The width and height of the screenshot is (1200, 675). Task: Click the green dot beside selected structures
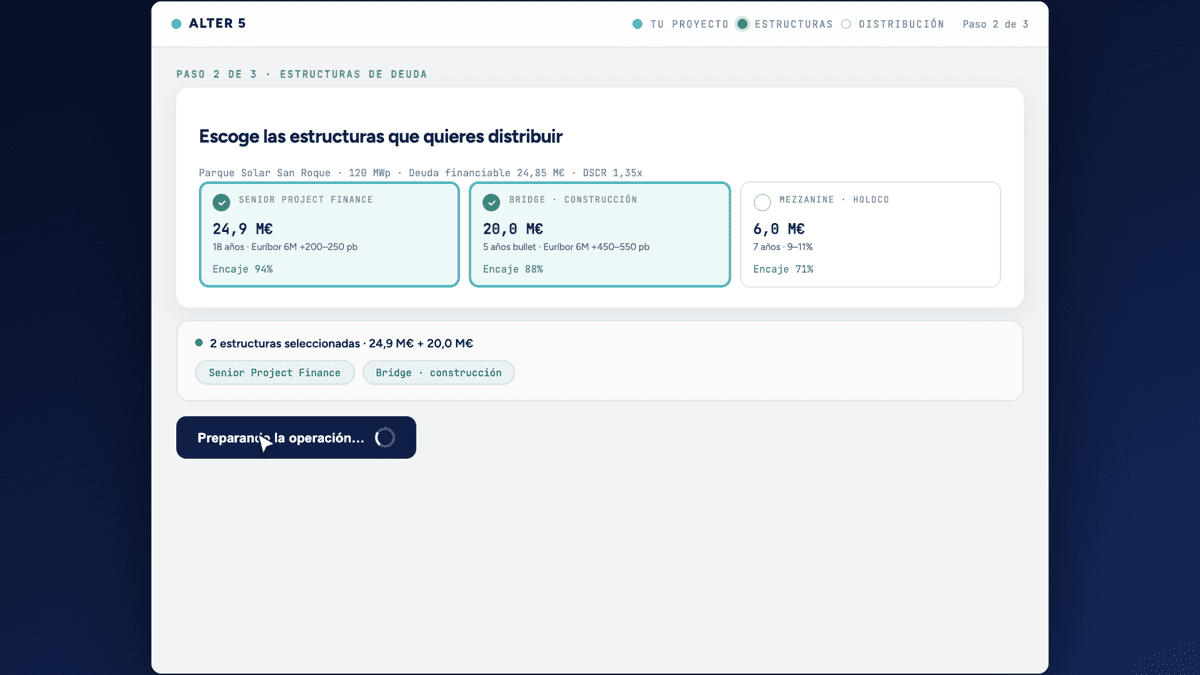pyautogui.click(x=199, y=343)
